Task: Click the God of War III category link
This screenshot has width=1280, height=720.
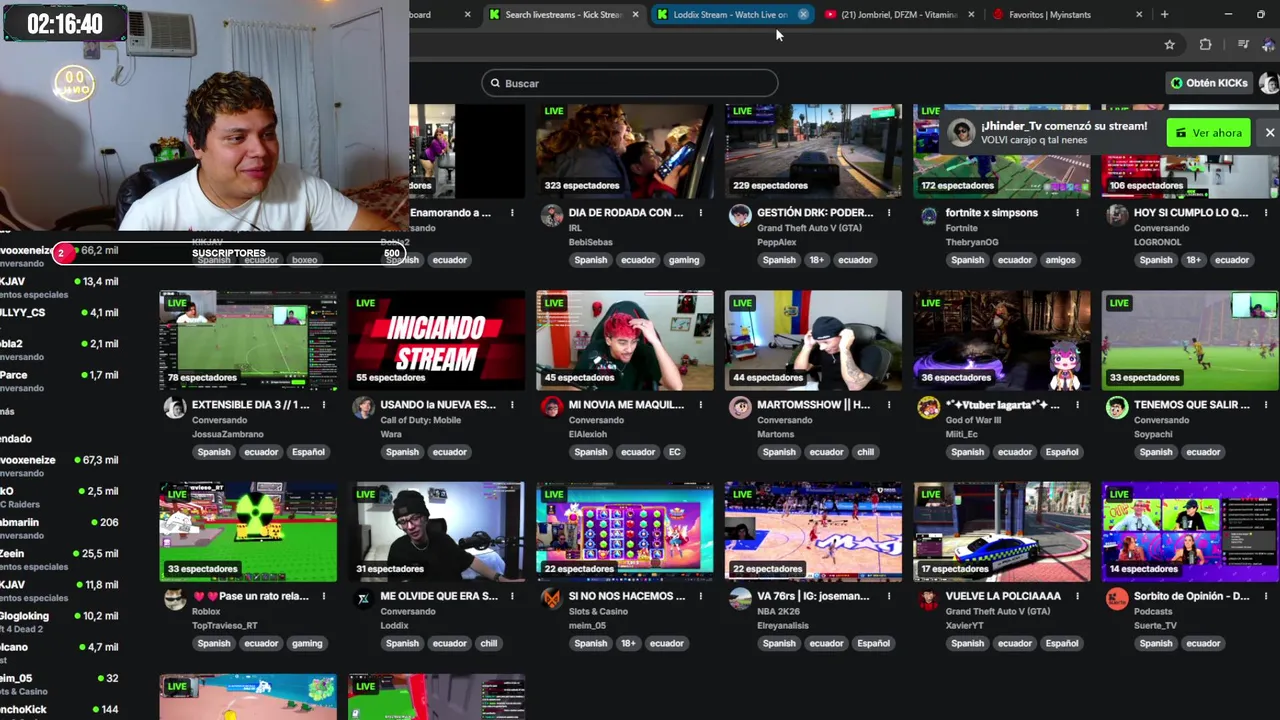Action: (x=974, y=420)
